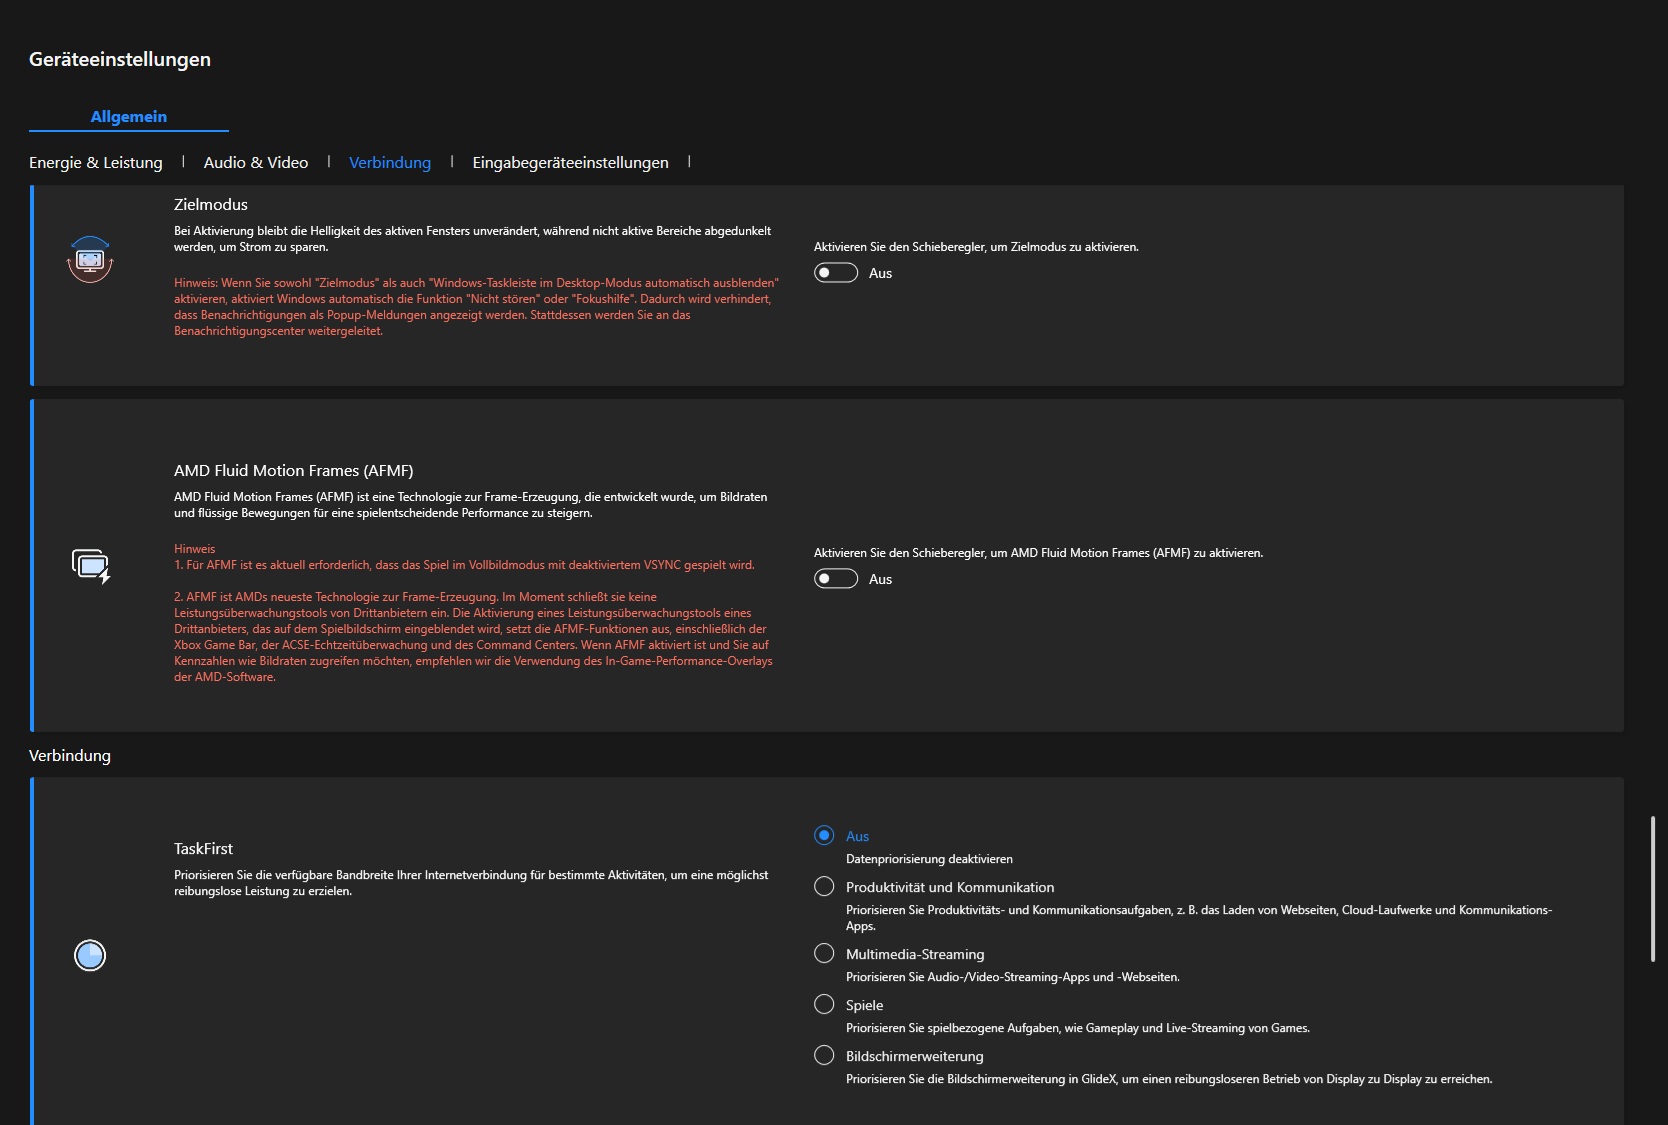Click the TaskFirst pie chart icon
This screenshot has width=1668, height=1125.
coord(90,955)
